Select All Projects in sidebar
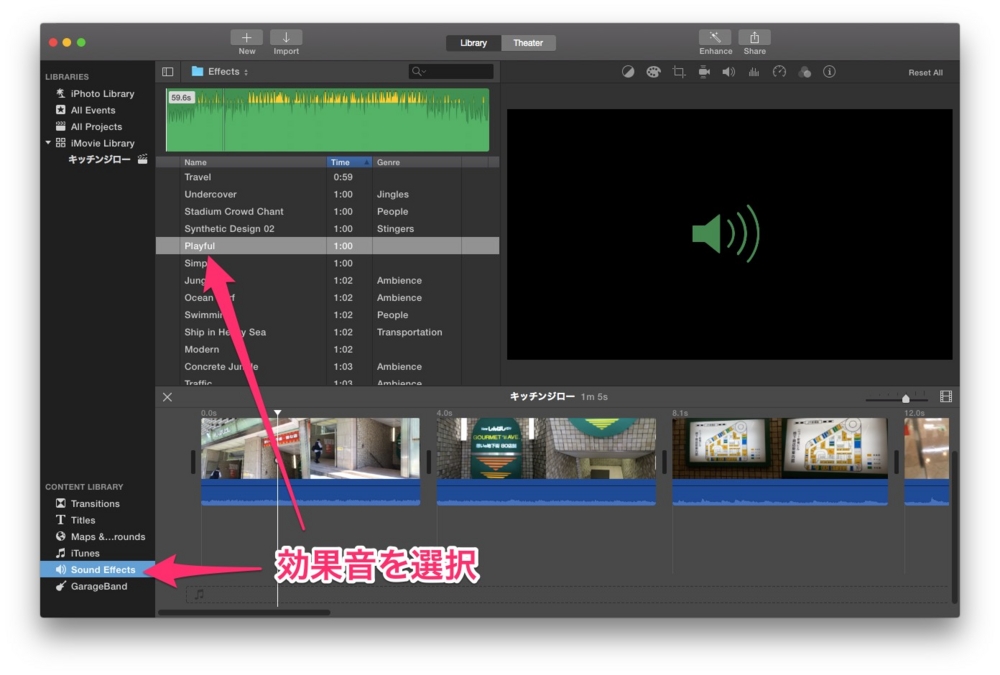This screenshot has height=675, width=1000. tap(89, 126)
